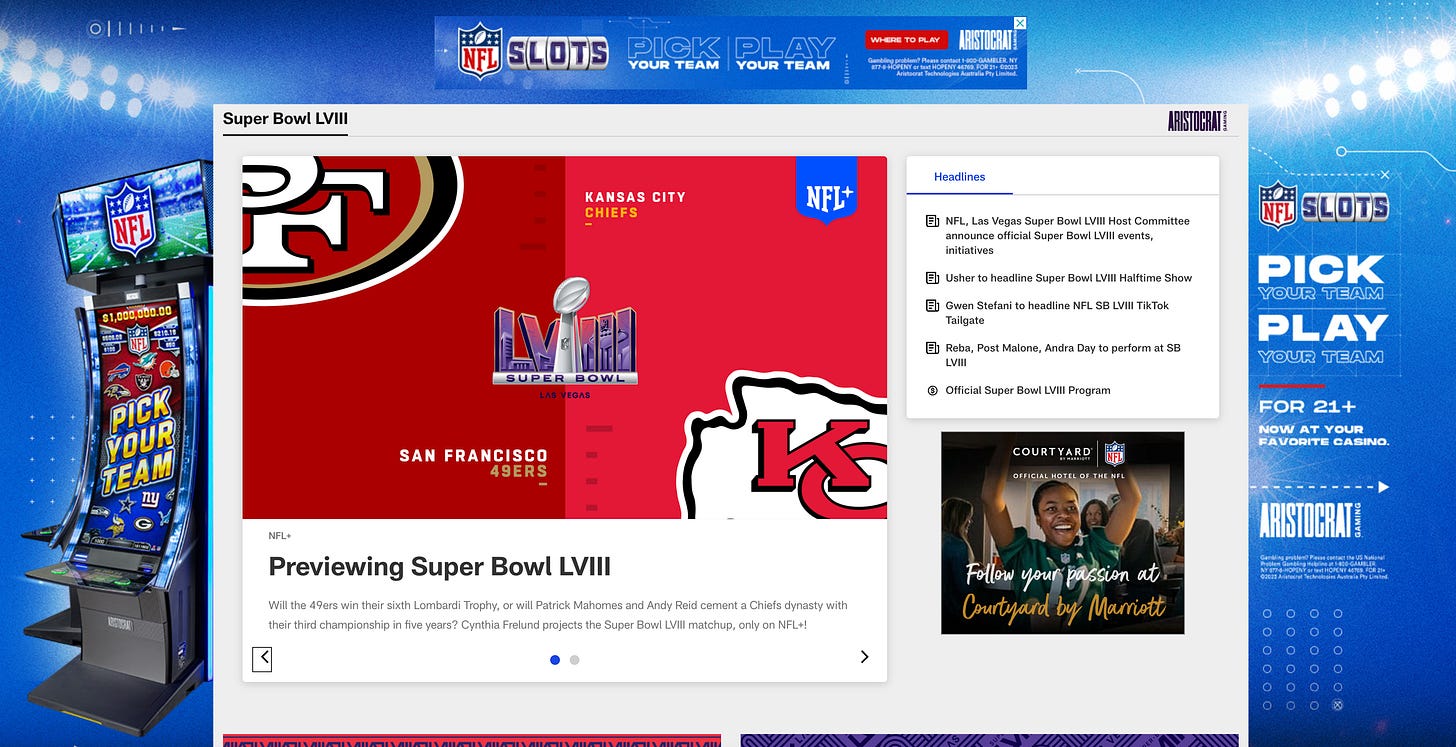Image resolution: width=1456 pixels, height=747 pixels.
Task: Click NFL Slots logo in right sidebar ad
Action: (1324, 204)
